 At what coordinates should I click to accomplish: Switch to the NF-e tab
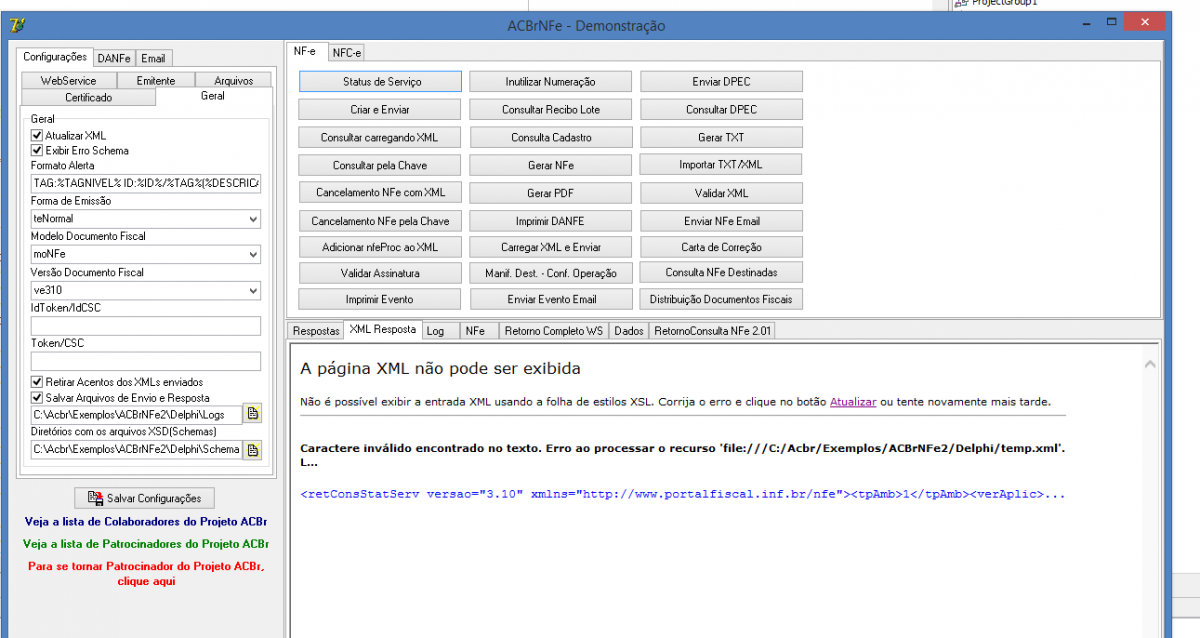click(x=304, y=50)
